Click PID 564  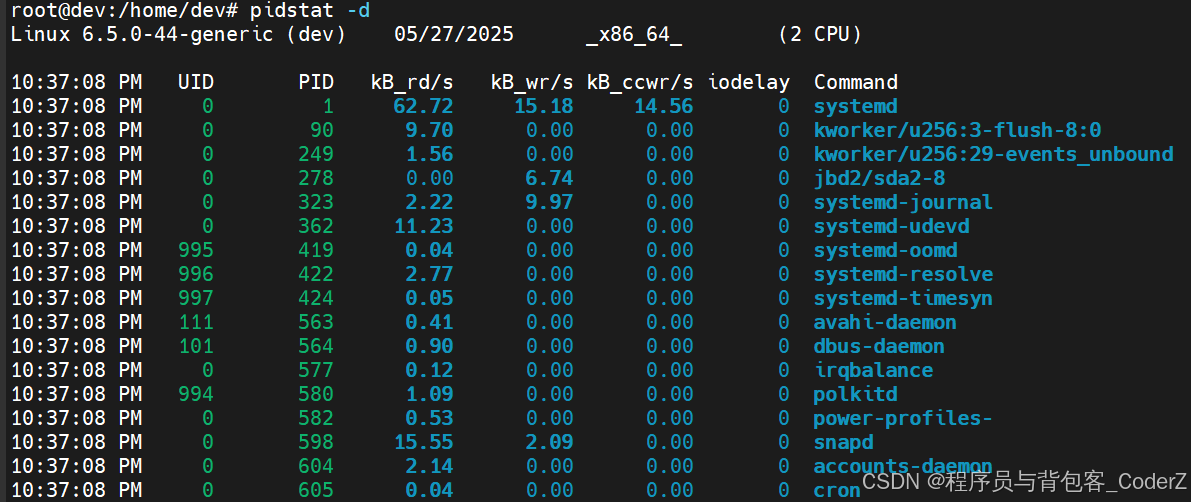(315, 346)
